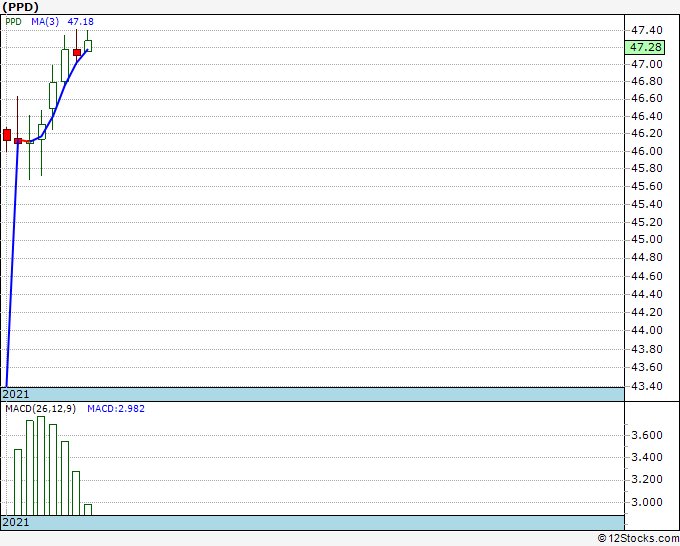680x546 pixels.
Task: Click the moving average value 47.18
Action: [x=80, y=22]
